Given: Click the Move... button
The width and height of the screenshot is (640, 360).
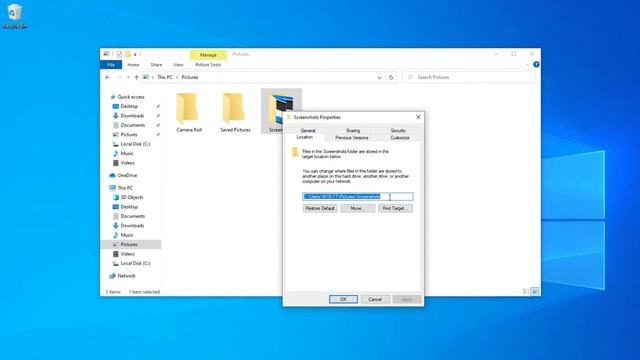Looking at the screenshot, I should pos(357,208).
